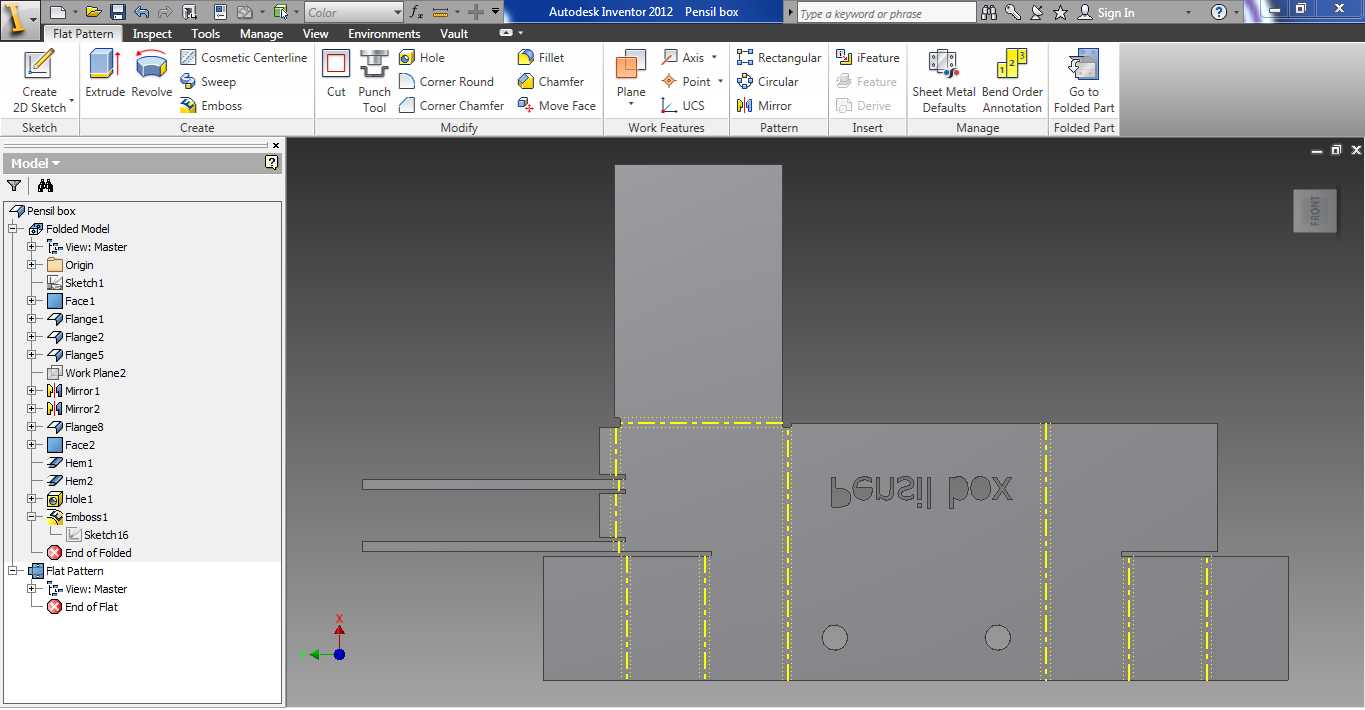Select Hem2 in the browser tree
This screenshot has height=710, width=1365.
click(70, 481)
